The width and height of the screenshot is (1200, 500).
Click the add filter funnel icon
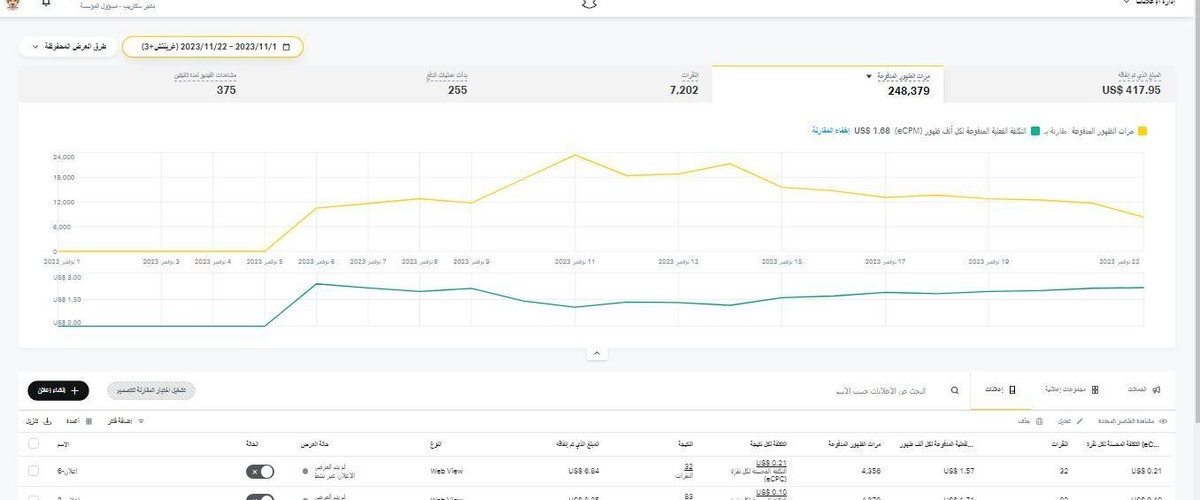pyautogui.click(x=141, y=422)
